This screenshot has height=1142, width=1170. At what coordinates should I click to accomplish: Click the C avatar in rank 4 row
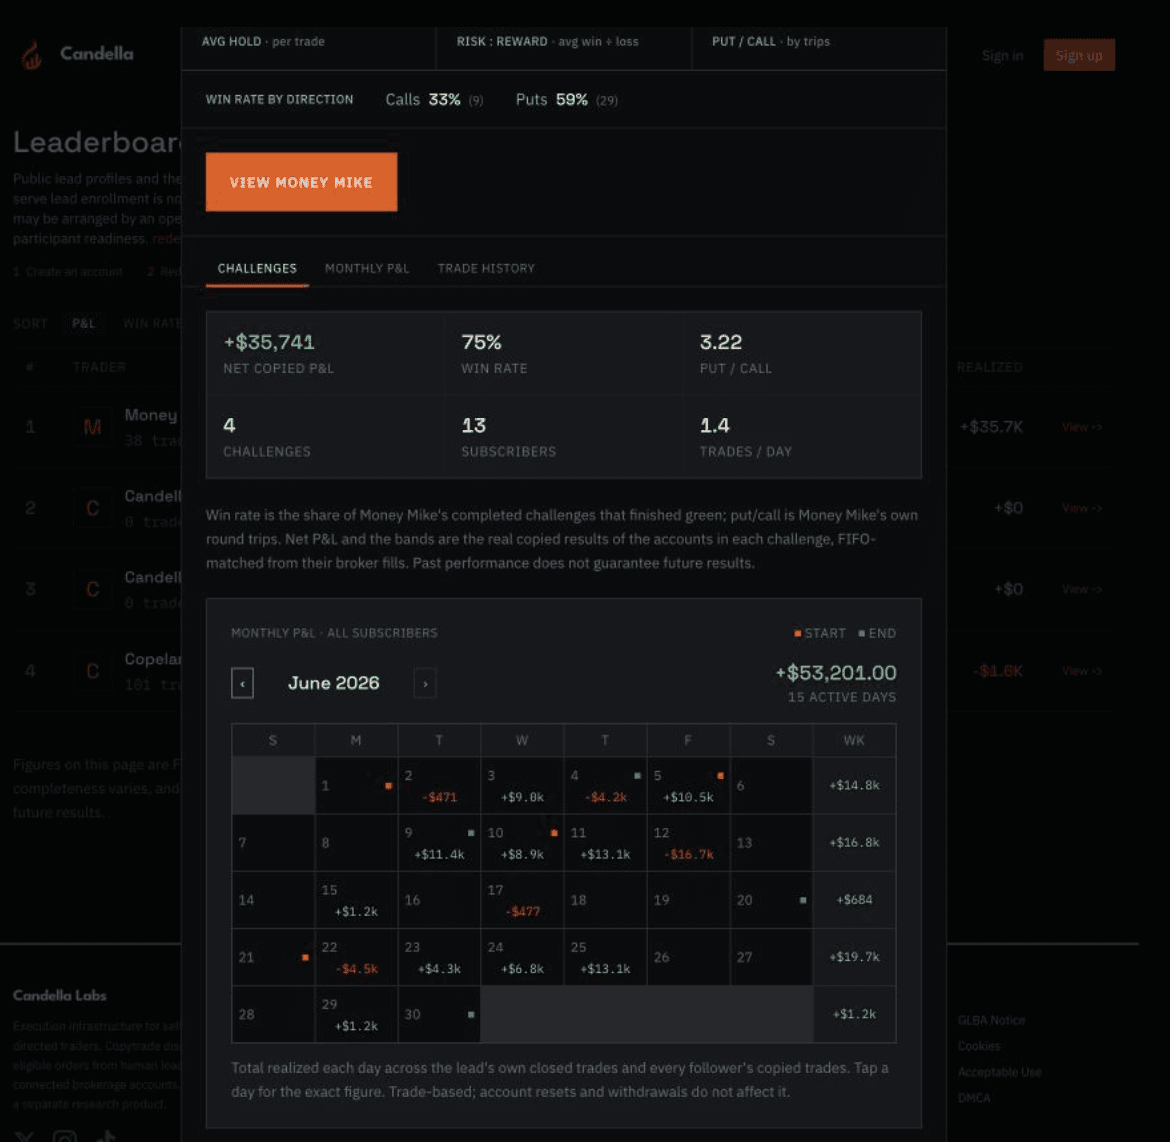93,671
